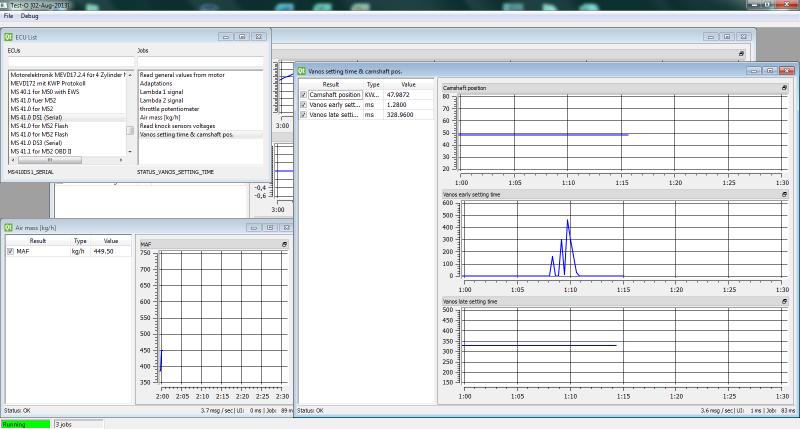Image resolution: width=800 pixels, height=429 pixels.
Task: Click ECU list scroll down arrow
Action: [x=130, y=152]
